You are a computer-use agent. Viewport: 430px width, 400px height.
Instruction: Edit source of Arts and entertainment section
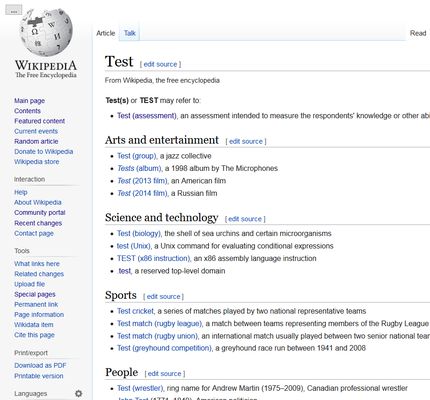click(x=246, y=141)
